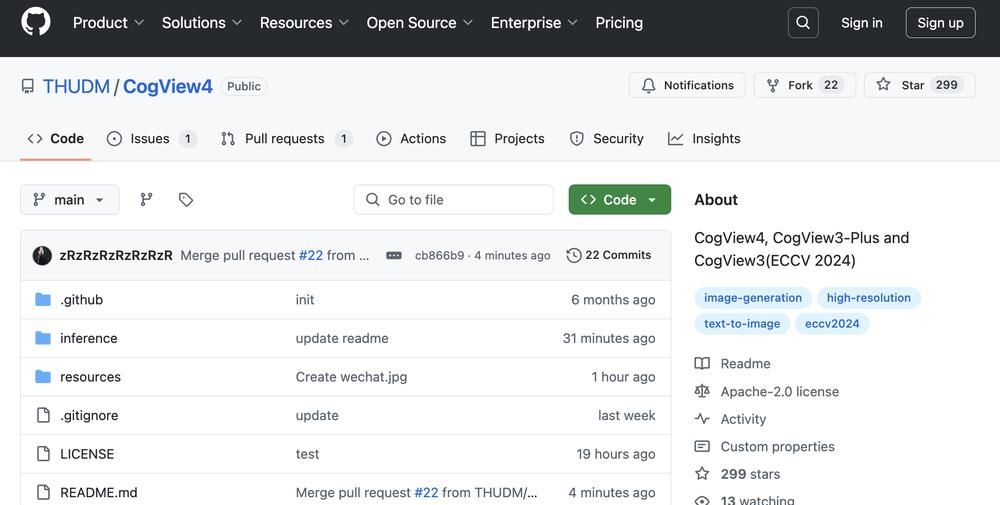
Task: Click the GitHub logo icon
Action: 36,22
